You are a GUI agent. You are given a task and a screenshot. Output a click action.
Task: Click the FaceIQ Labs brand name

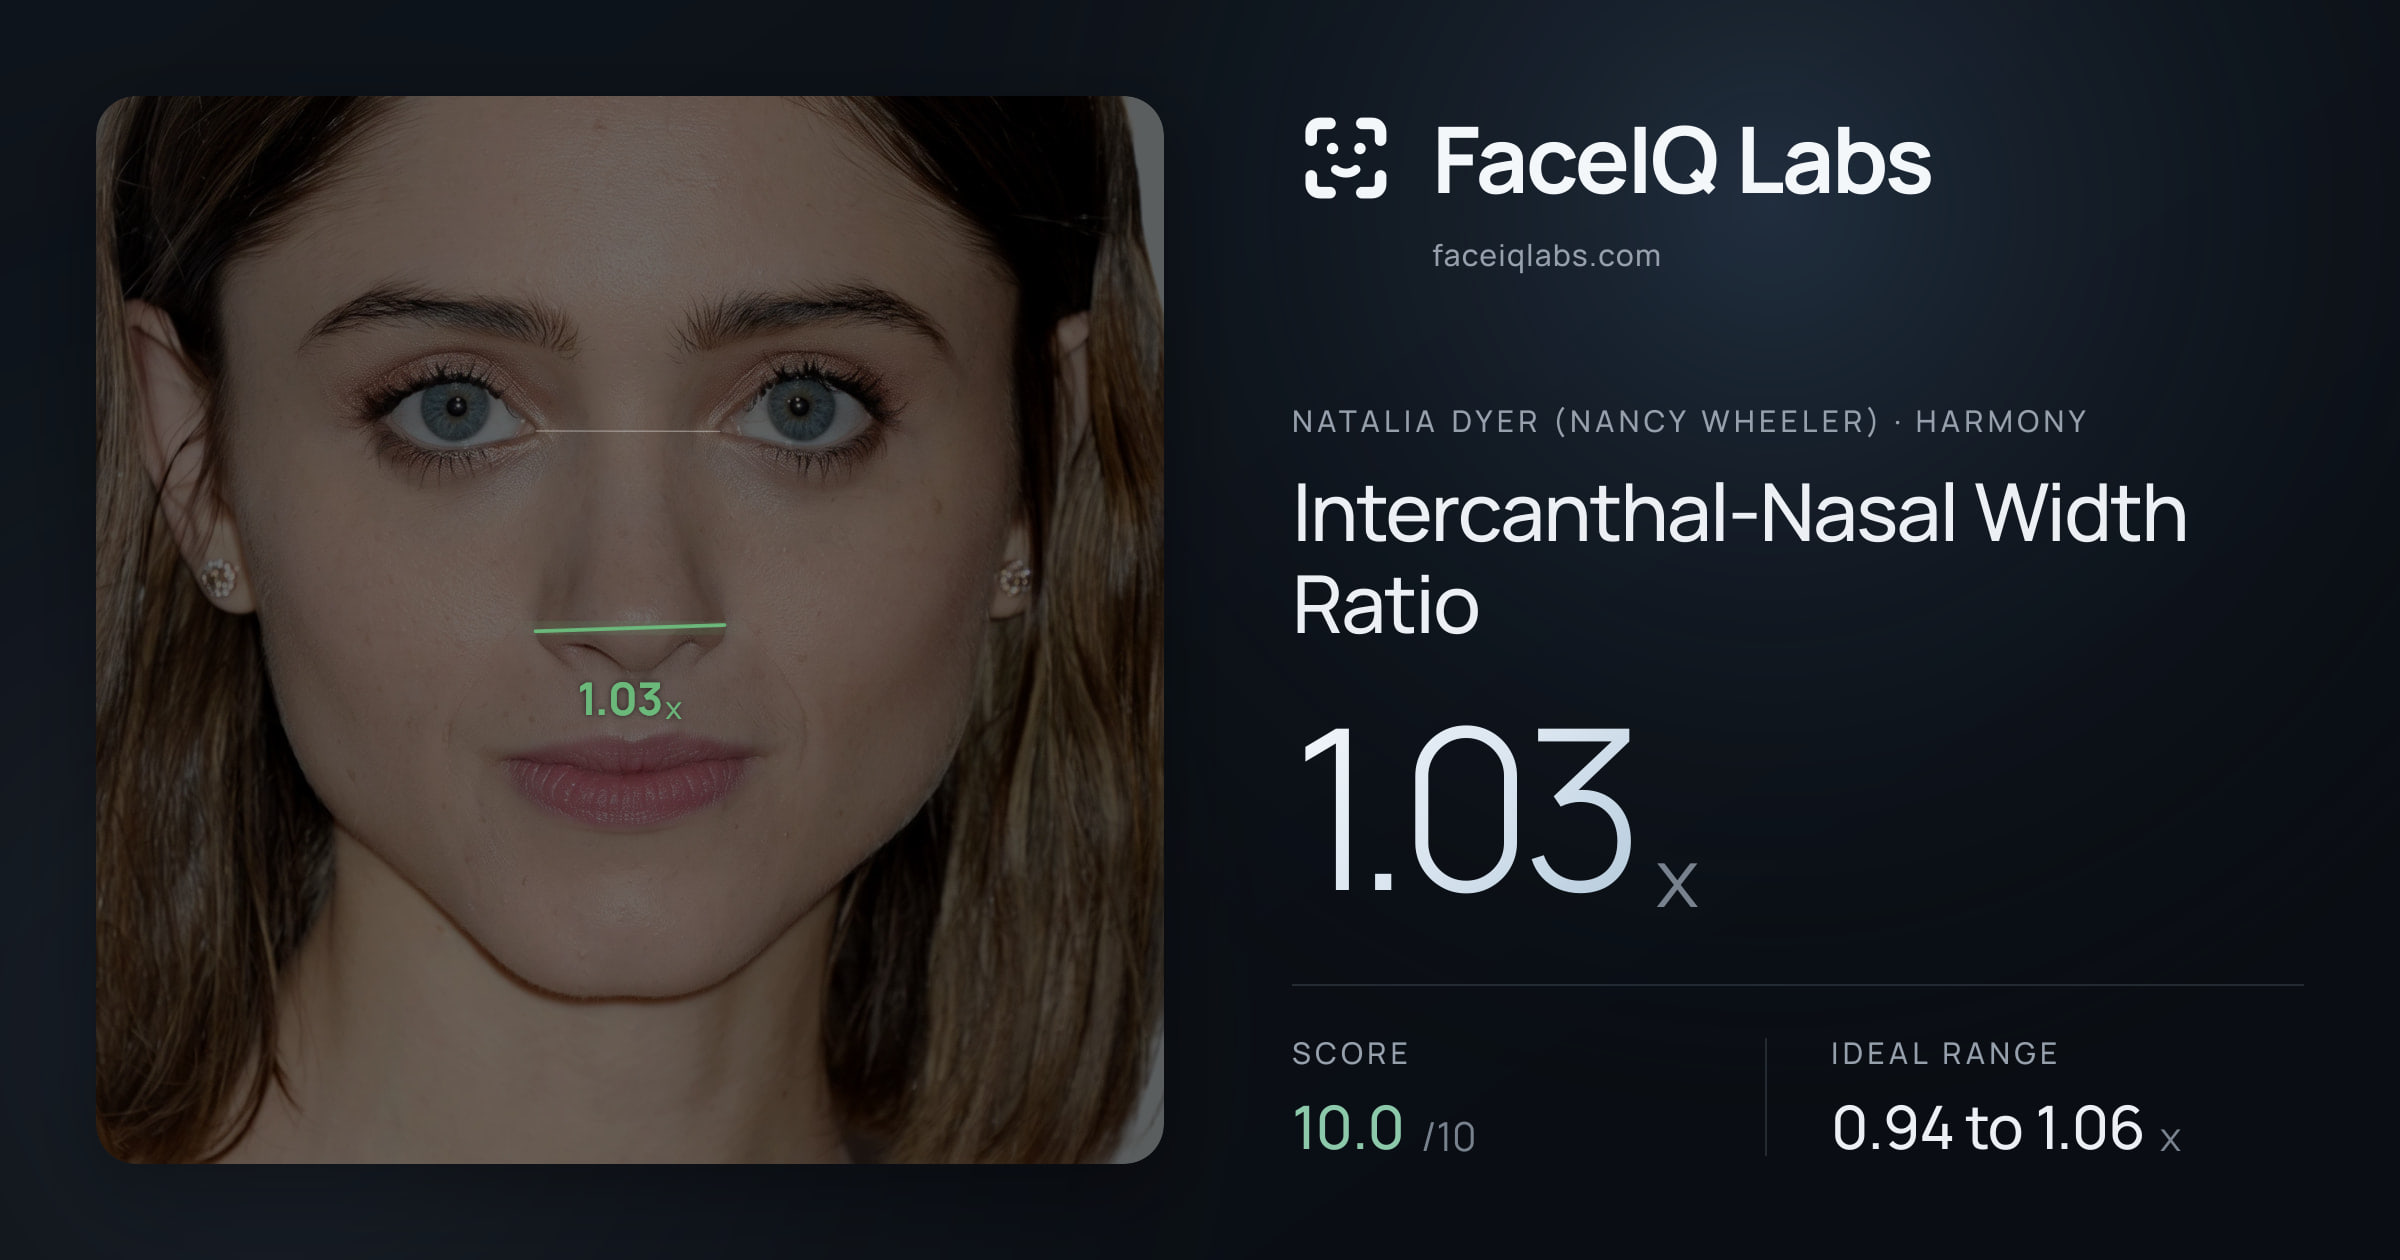(x=1682, y=160)
